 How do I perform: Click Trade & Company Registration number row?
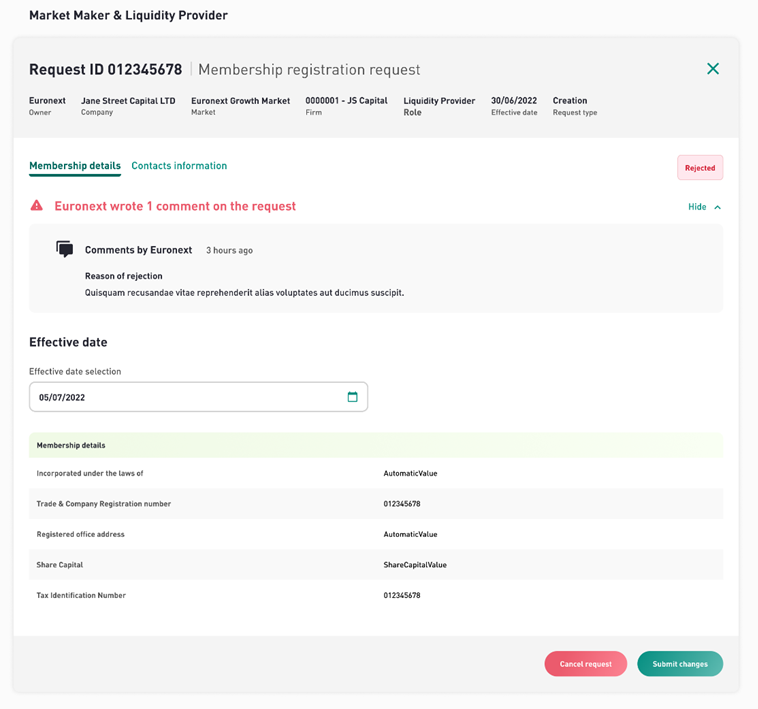click(375, 504)
